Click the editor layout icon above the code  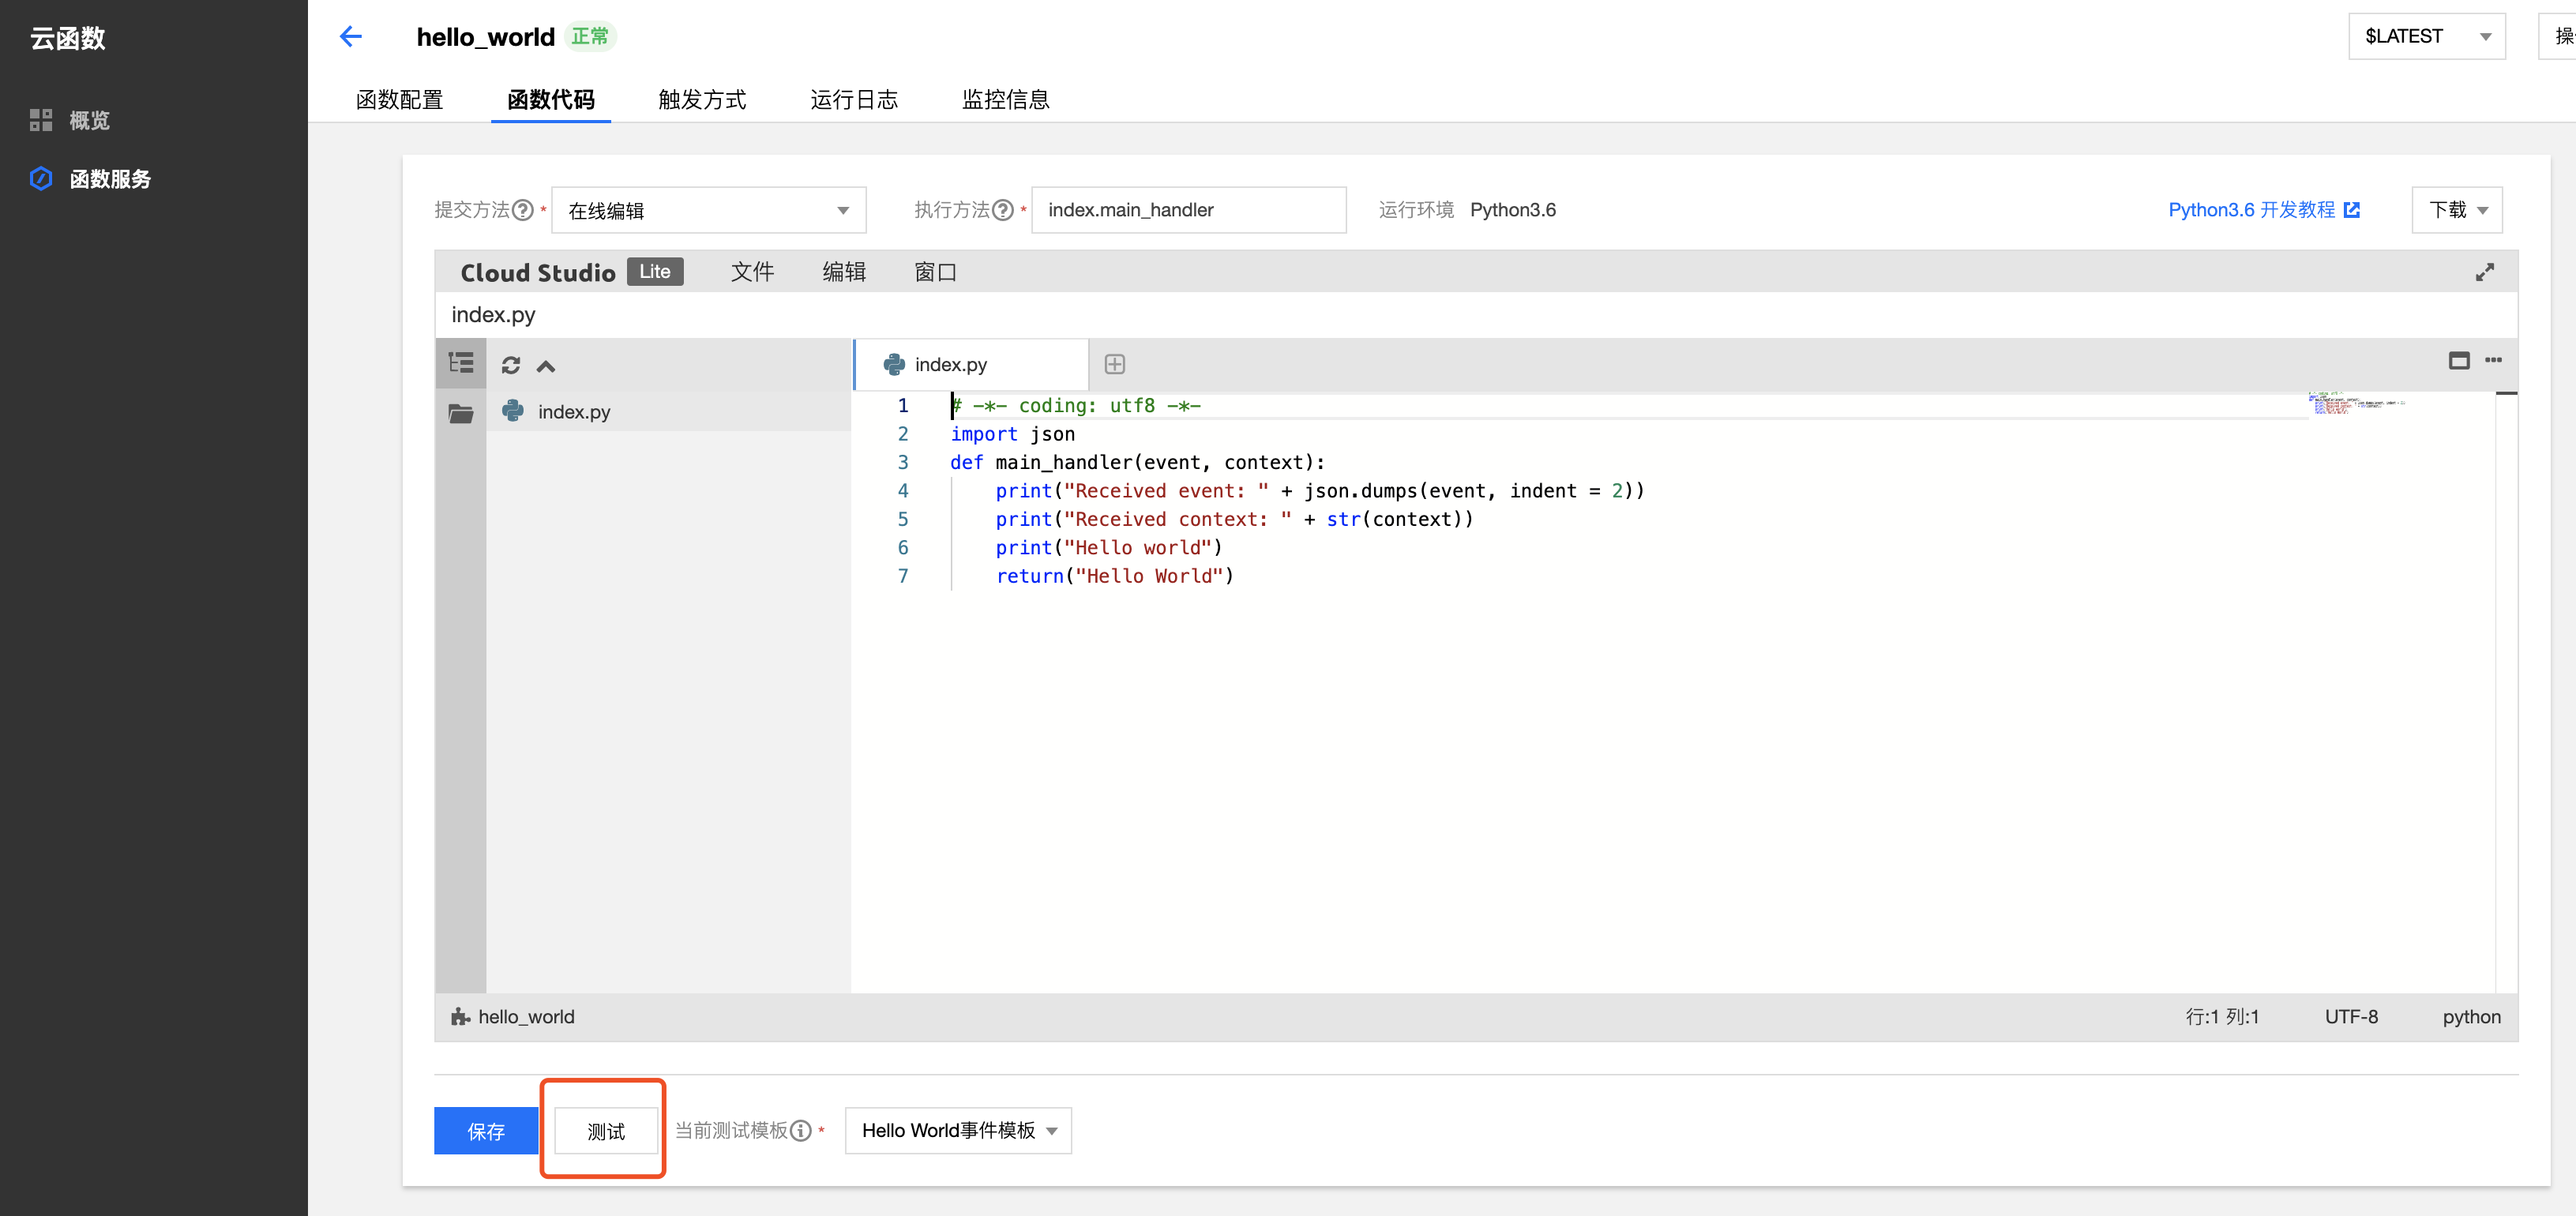(2461, 361)
